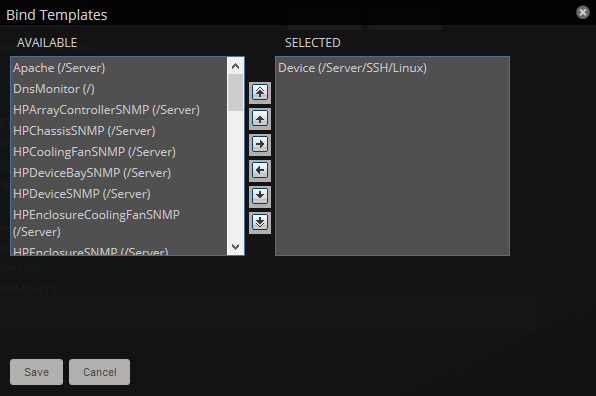
Task: Select HPCoolingFanSNMP (/Server) template
Action: [119, 152]
